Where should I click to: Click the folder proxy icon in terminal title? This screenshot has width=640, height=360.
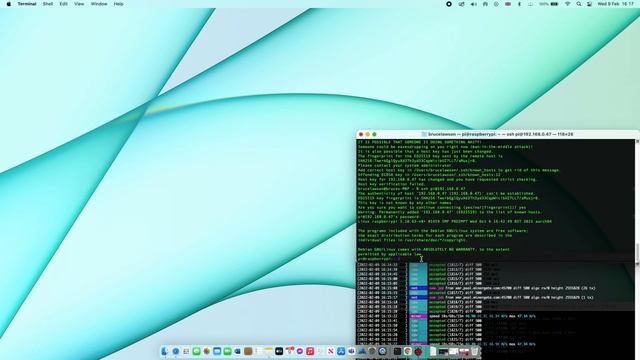[424, 134]
